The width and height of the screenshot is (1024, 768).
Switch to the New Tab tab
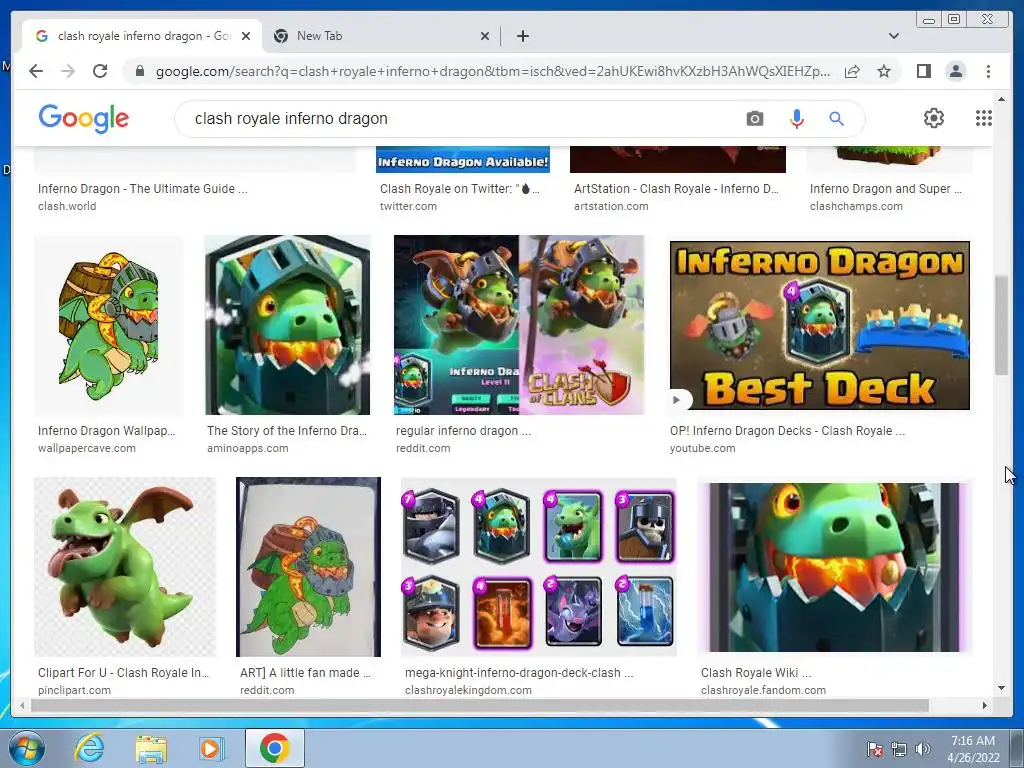pyautogui.click(x=382, y=36)
